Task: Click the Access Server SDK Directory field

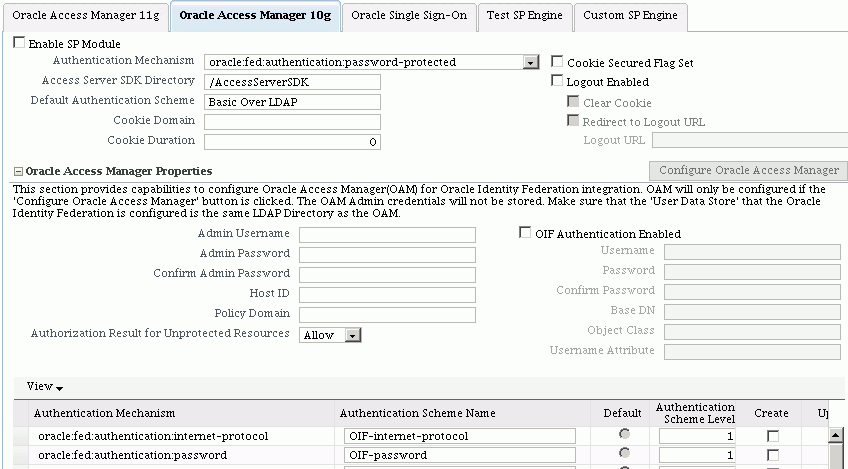Action: [292, 82]
